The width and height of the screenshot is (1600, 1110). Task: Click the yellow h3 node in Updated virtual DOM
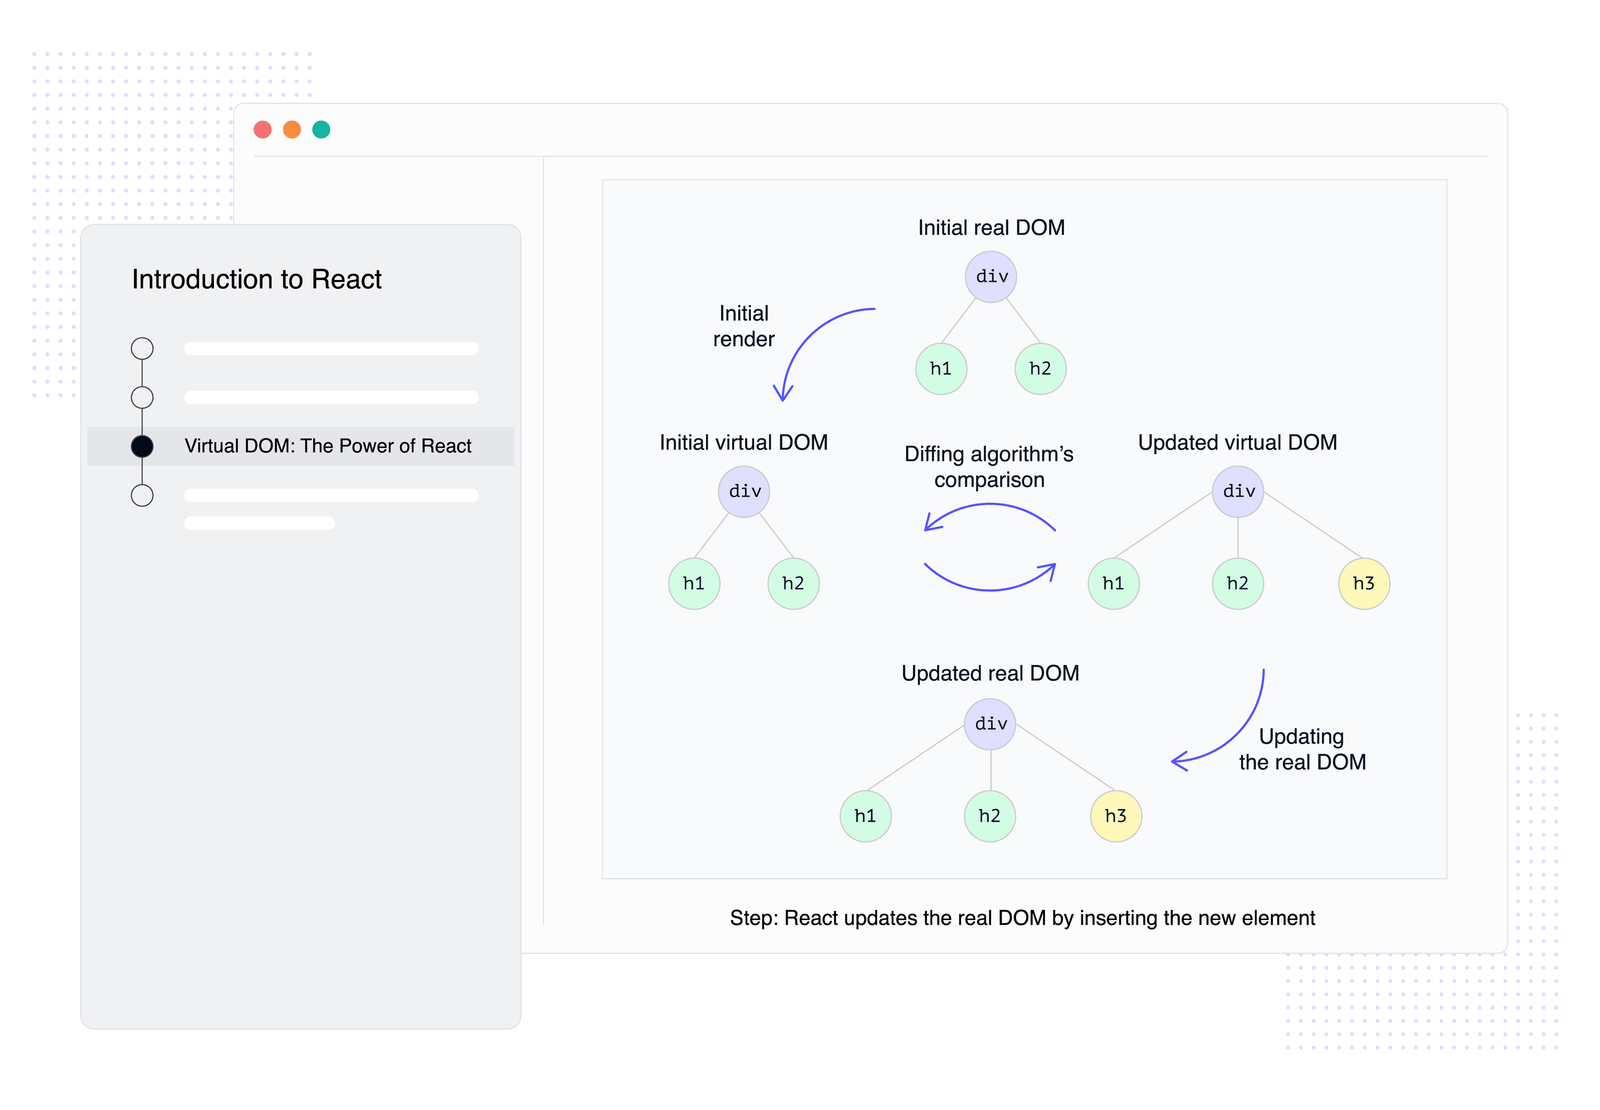point(1364,584)
